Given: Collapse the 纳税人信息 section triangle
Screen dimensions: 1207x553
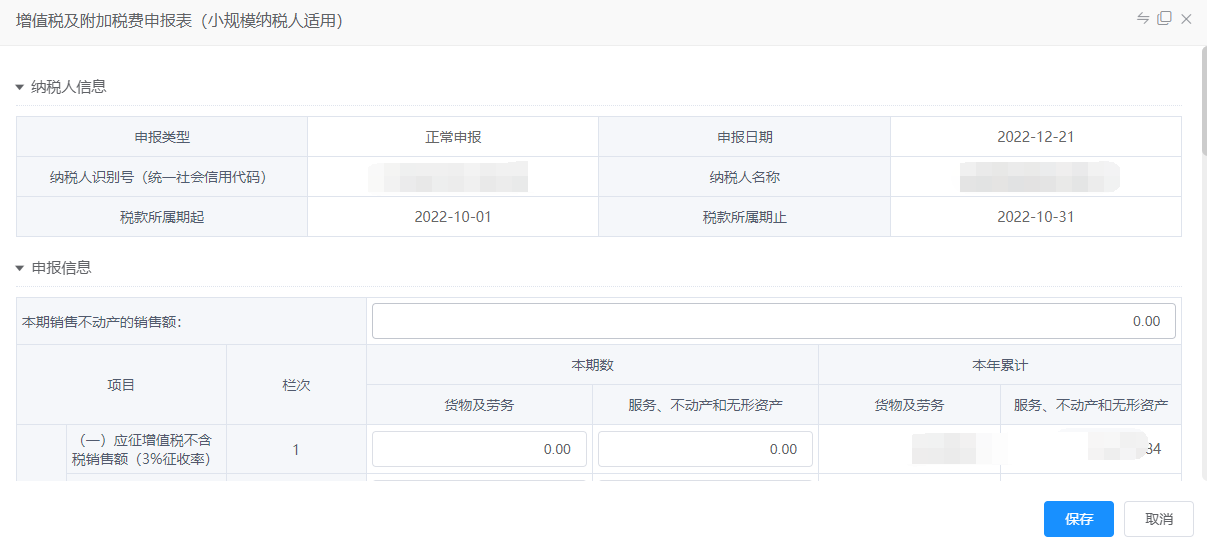Looking at the screenshot, I should click(x=19, y=87).
